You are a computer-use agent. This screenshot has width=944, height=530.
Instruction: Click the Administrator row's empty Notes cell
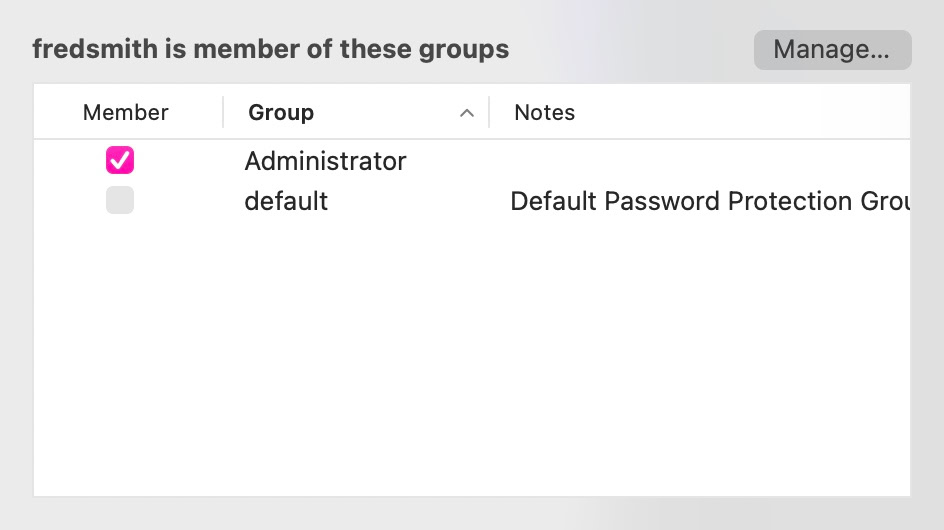tap(700, 161)
